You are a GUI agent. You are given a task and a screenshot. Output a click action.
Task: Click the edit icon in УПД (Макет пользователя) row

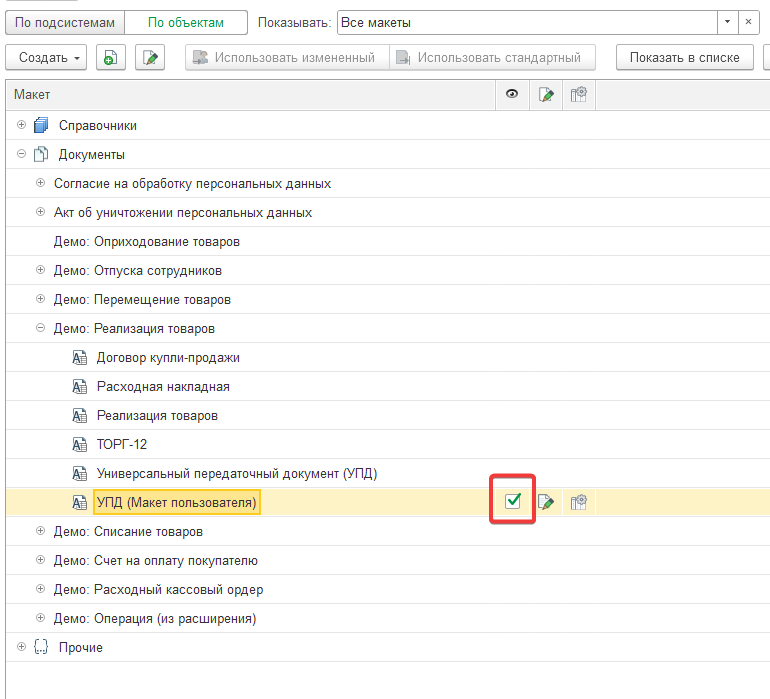(546, 502)
